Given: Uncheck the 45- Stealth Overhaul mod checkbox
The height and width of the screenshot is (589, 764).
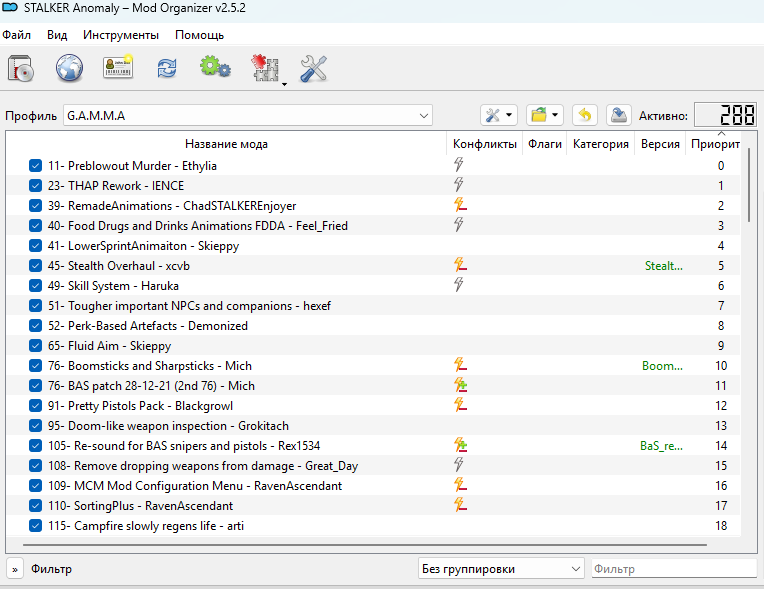Looking at the screenshot, I should click(36, 266).
